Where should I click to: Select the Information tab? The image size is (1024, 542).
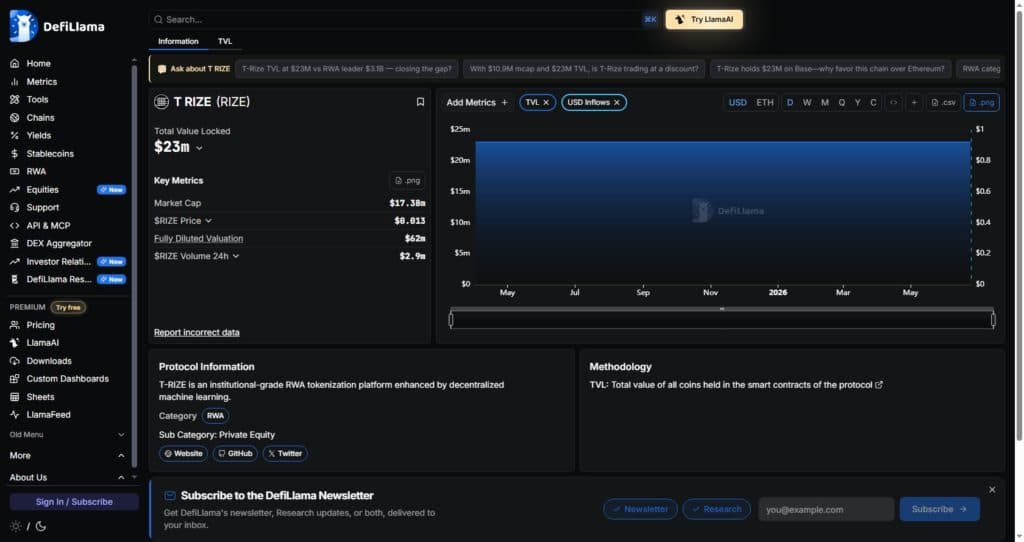point(178,41)
